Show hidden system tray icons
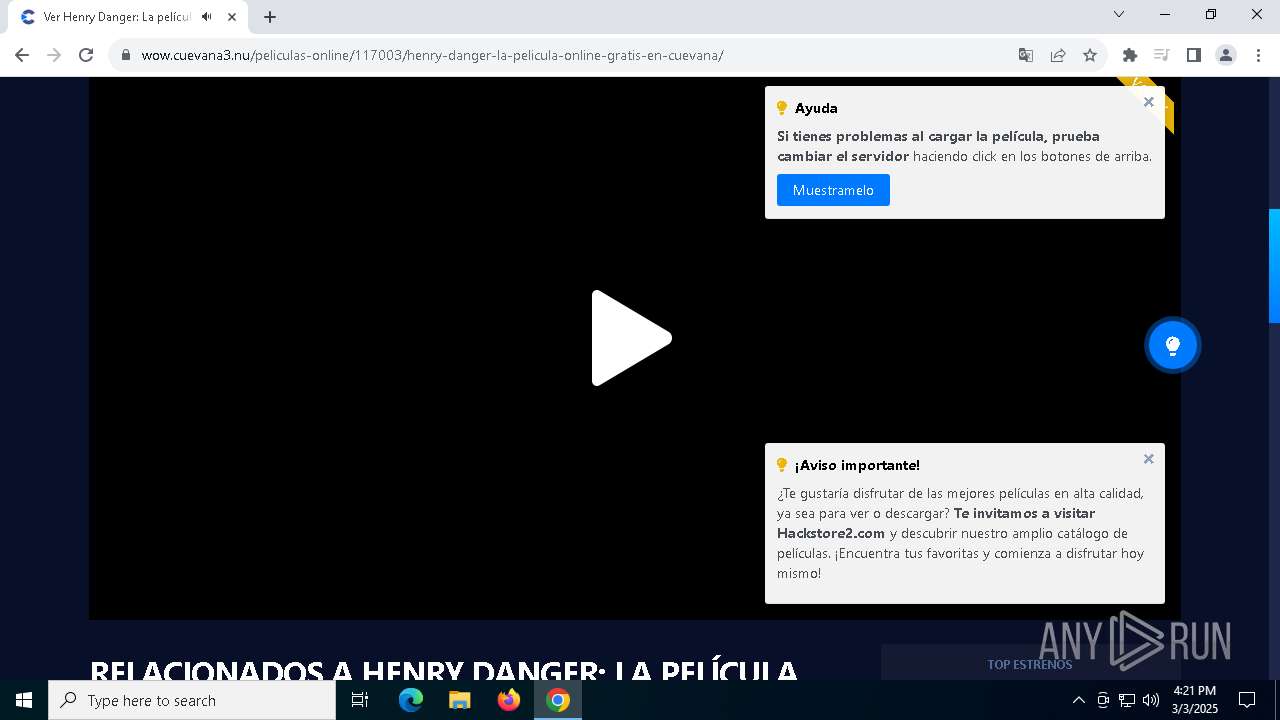 coord(1078,700)
